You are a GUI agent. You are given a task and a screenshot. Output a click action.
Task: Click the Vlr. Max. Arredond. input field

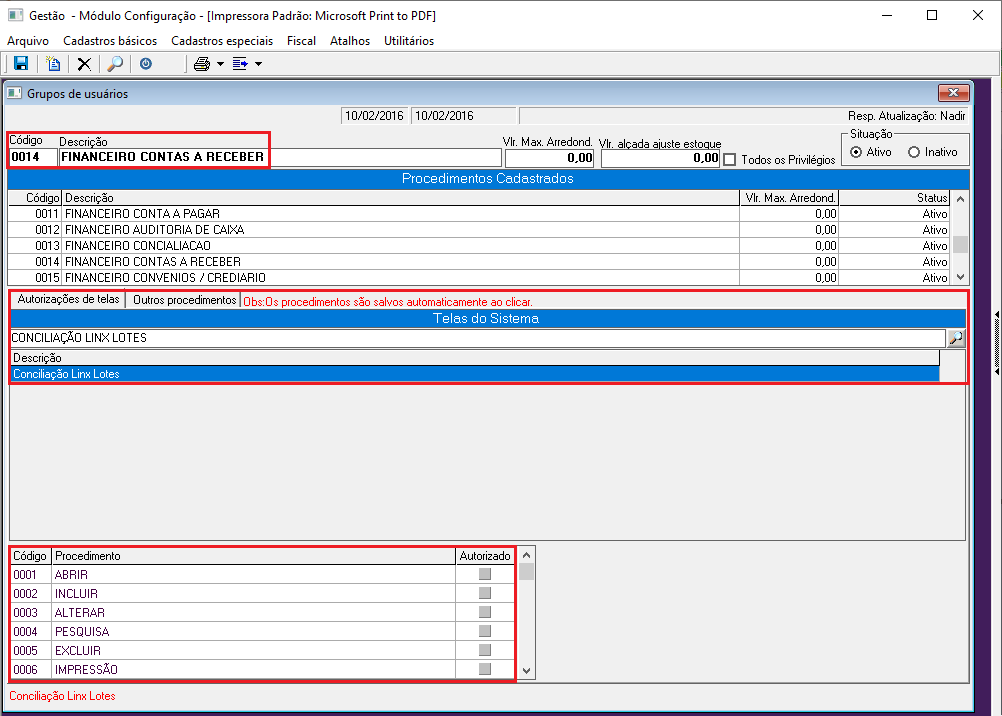point(549,158)
